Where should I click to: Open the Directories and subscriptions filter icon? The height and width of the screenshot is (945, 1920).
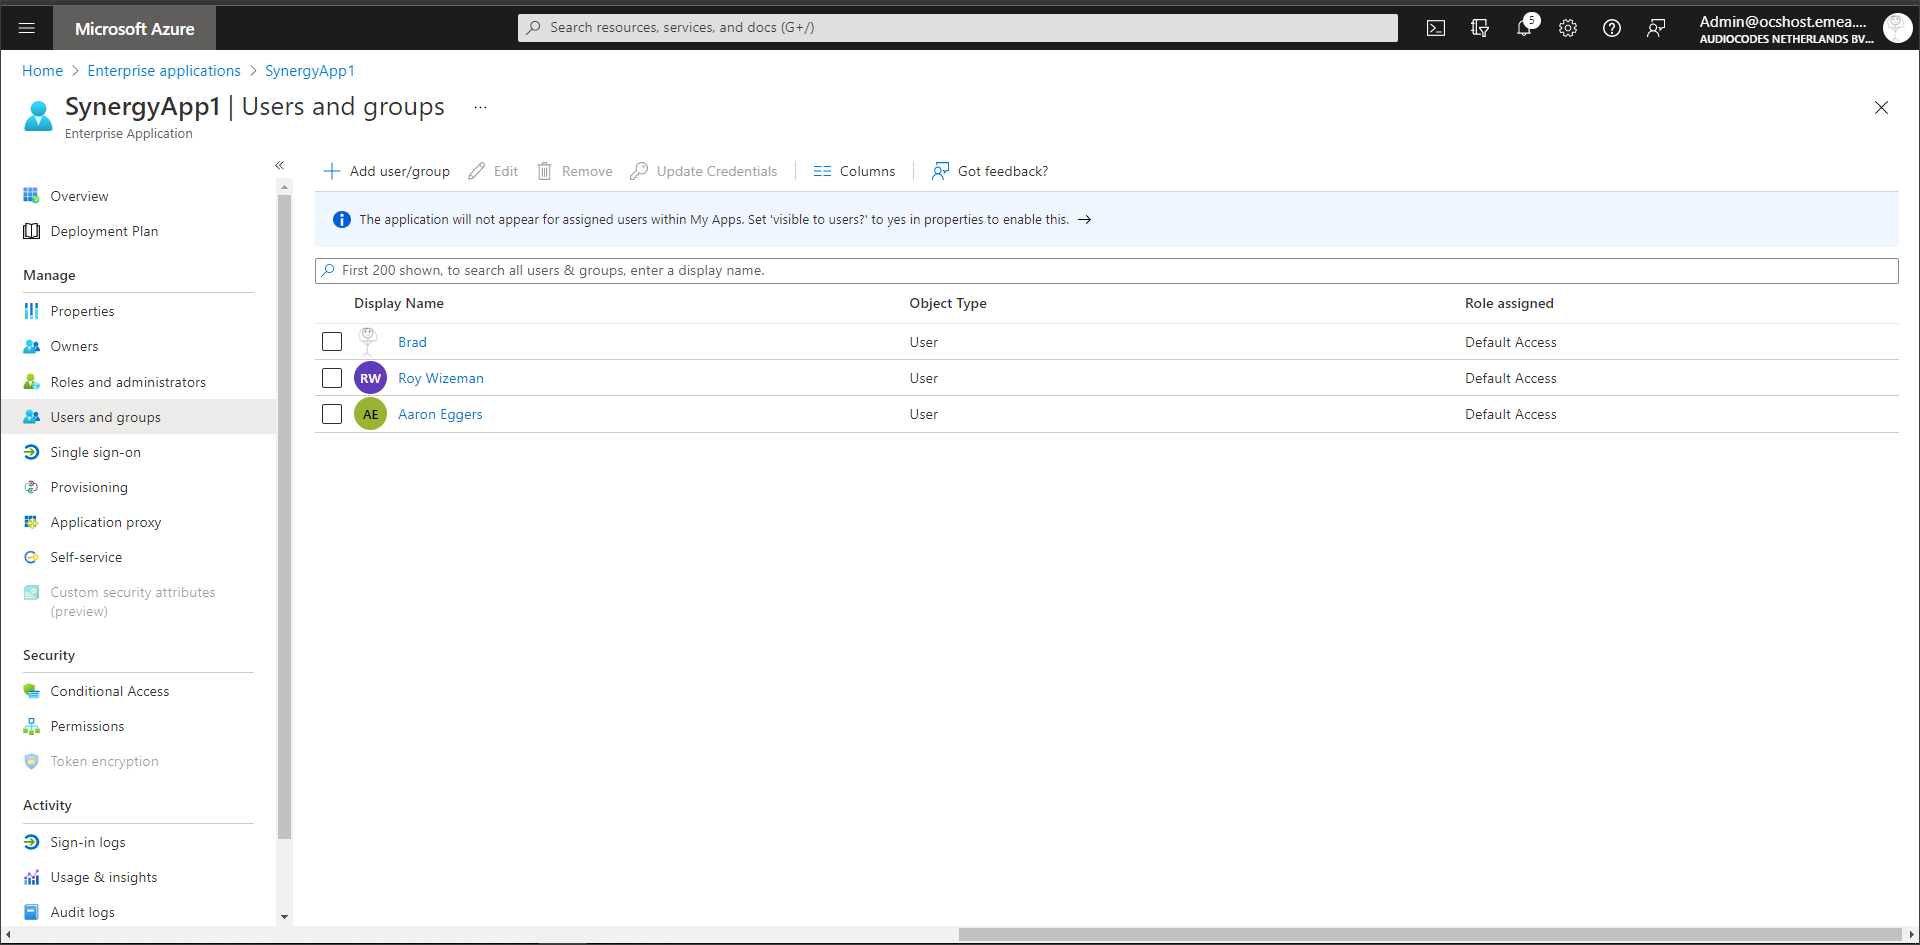click(1480, 28)
